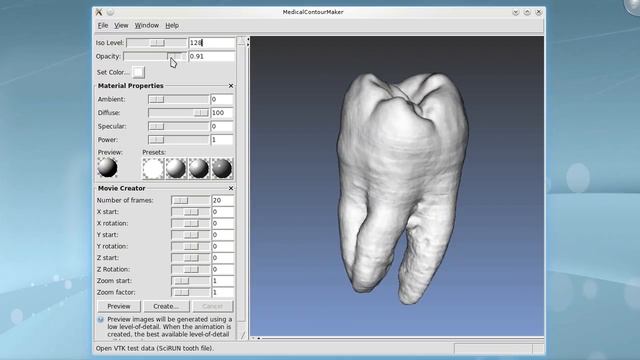The height and width of the screenshot is (360, 640).
Task: Click the Power value field
Action: [x=222, y=140]
